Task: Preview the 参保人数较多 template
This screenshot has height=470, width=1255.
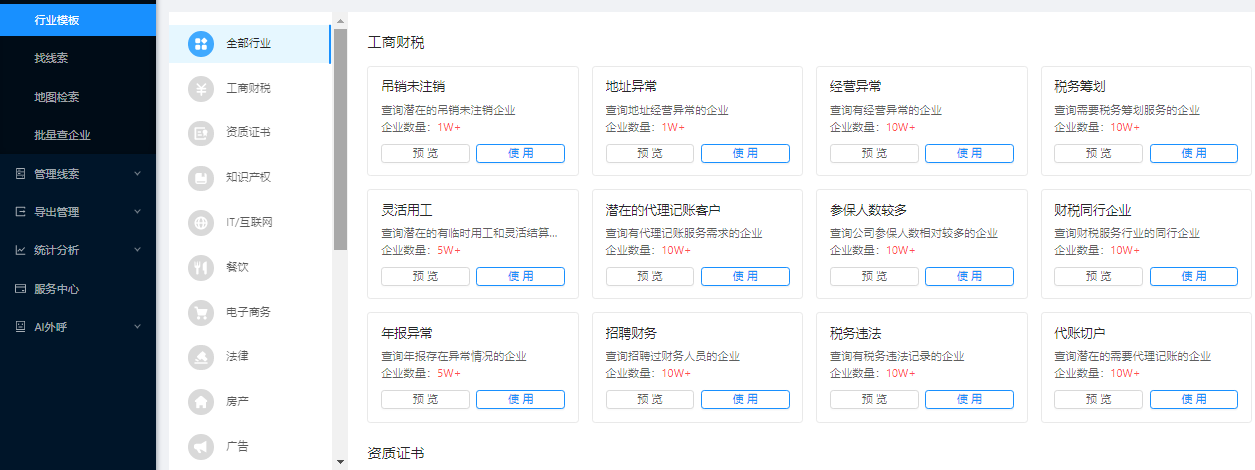Action: point(874,276)
